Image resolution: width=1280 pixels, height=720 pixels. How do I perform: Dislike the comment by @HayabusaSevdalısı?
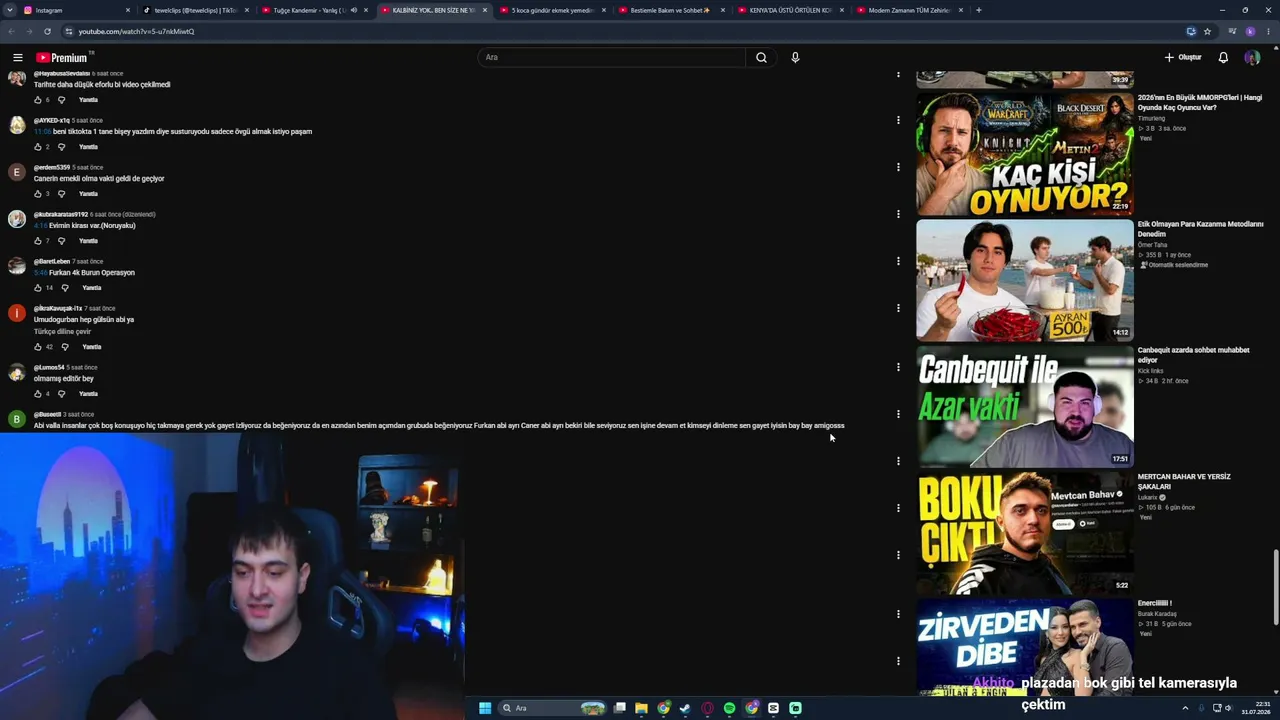click(61, 100)
